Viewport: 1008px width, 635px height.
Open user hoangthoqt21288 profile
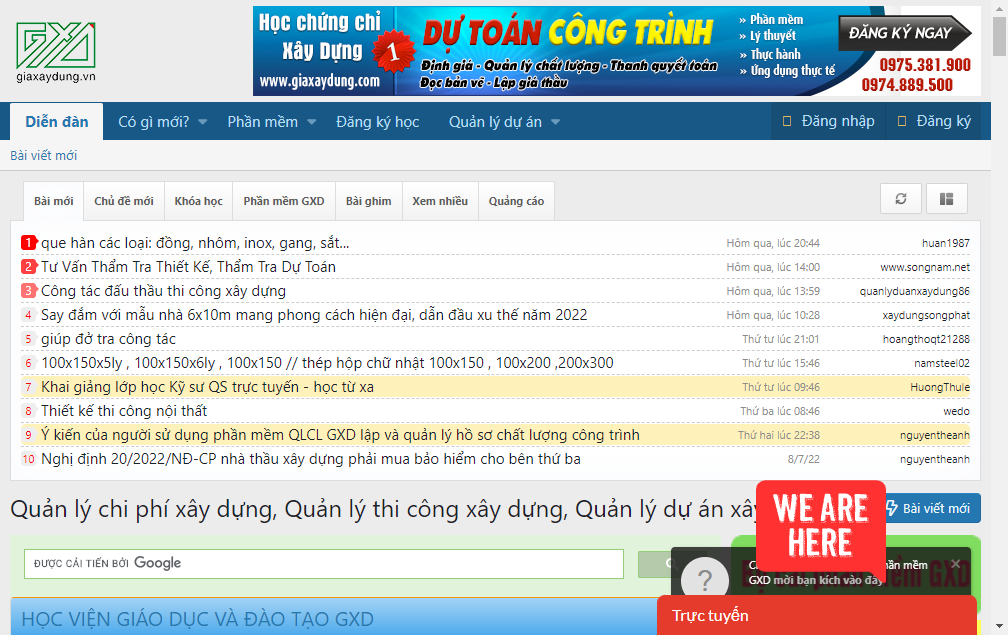926,339
